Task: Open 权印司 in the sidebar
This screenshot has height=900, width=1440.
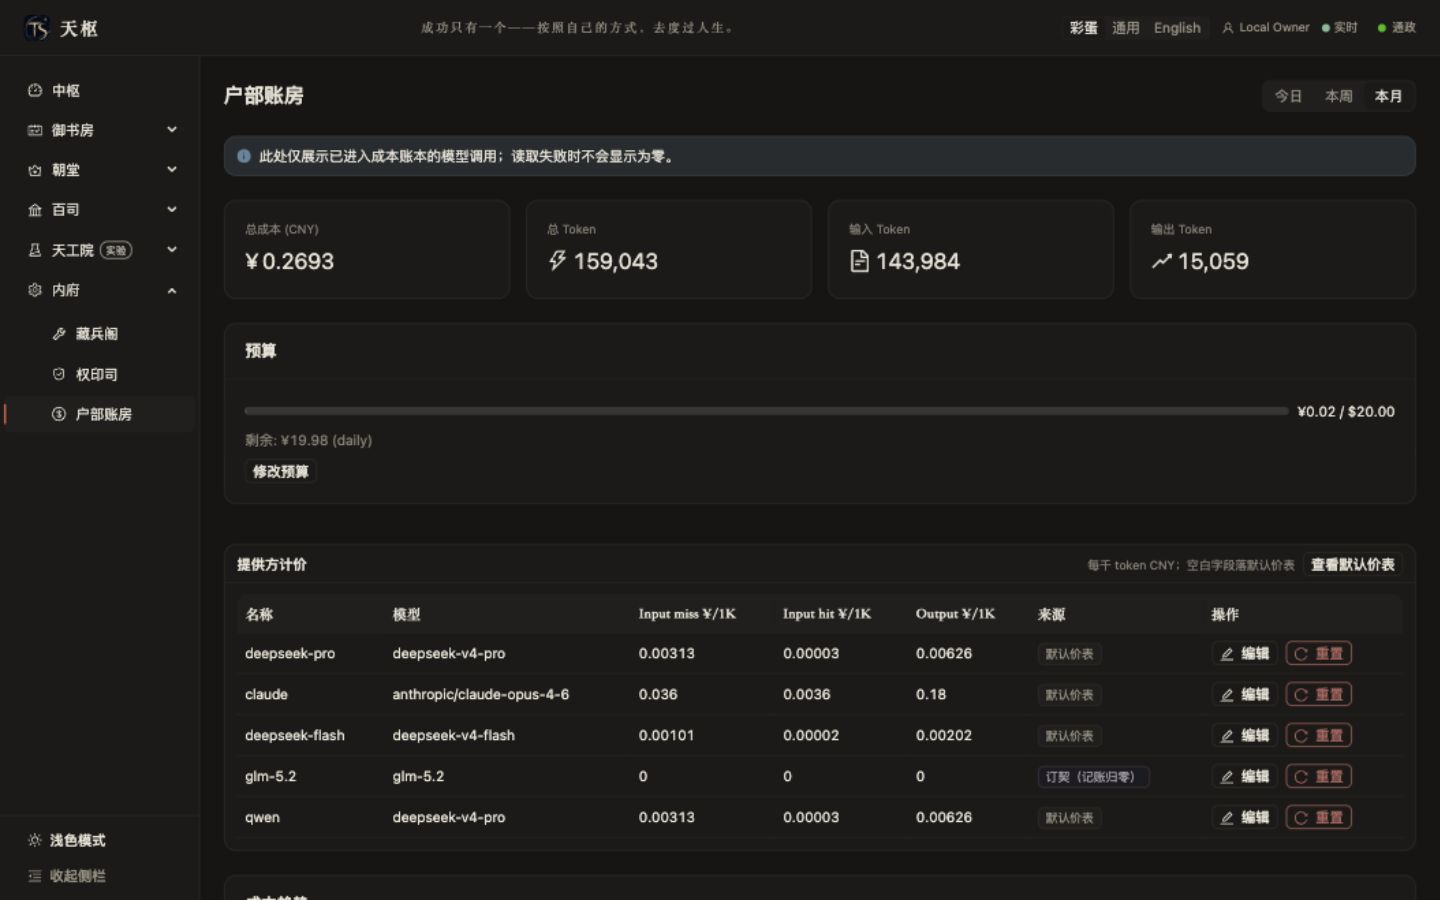Action: pos(97,374)
